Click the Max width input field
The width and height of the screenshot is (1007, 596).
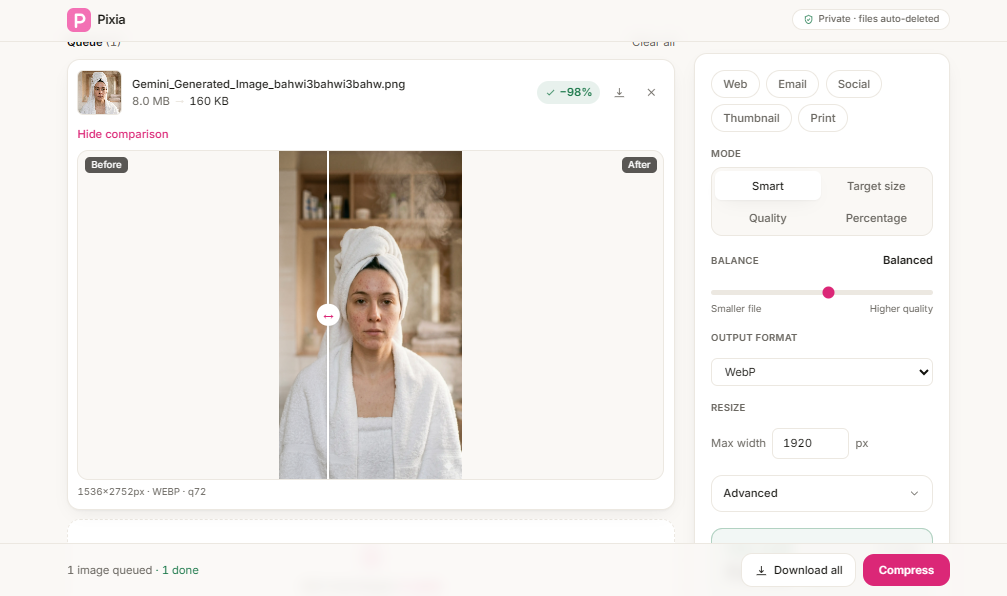click(x=810, y=443)
